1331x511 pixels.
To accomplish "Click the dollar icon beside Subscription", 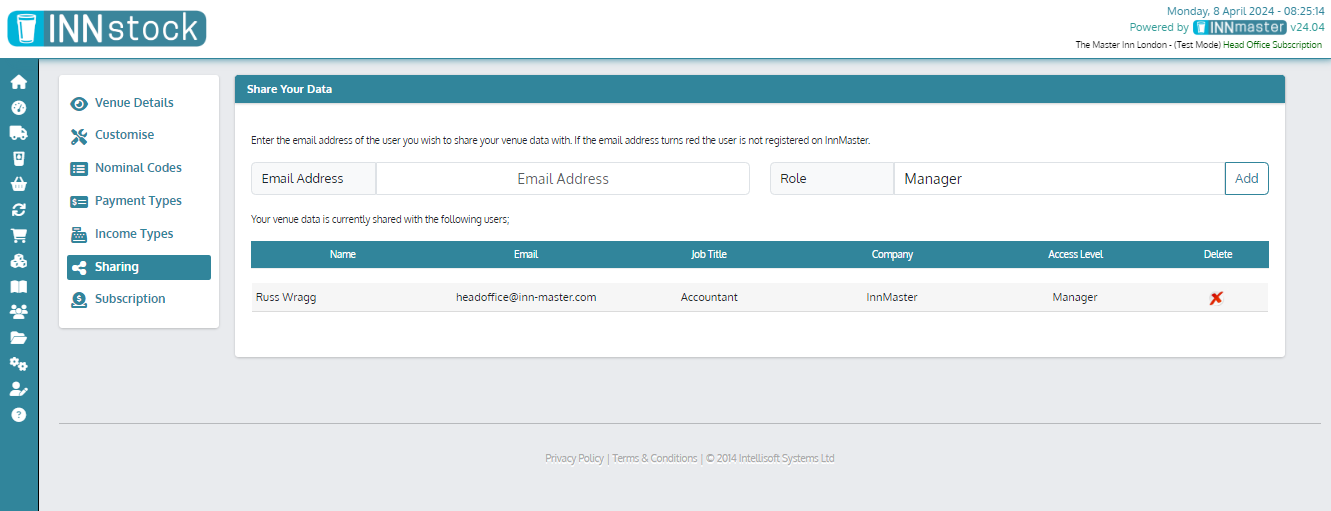I will click(x=79, y=299).
